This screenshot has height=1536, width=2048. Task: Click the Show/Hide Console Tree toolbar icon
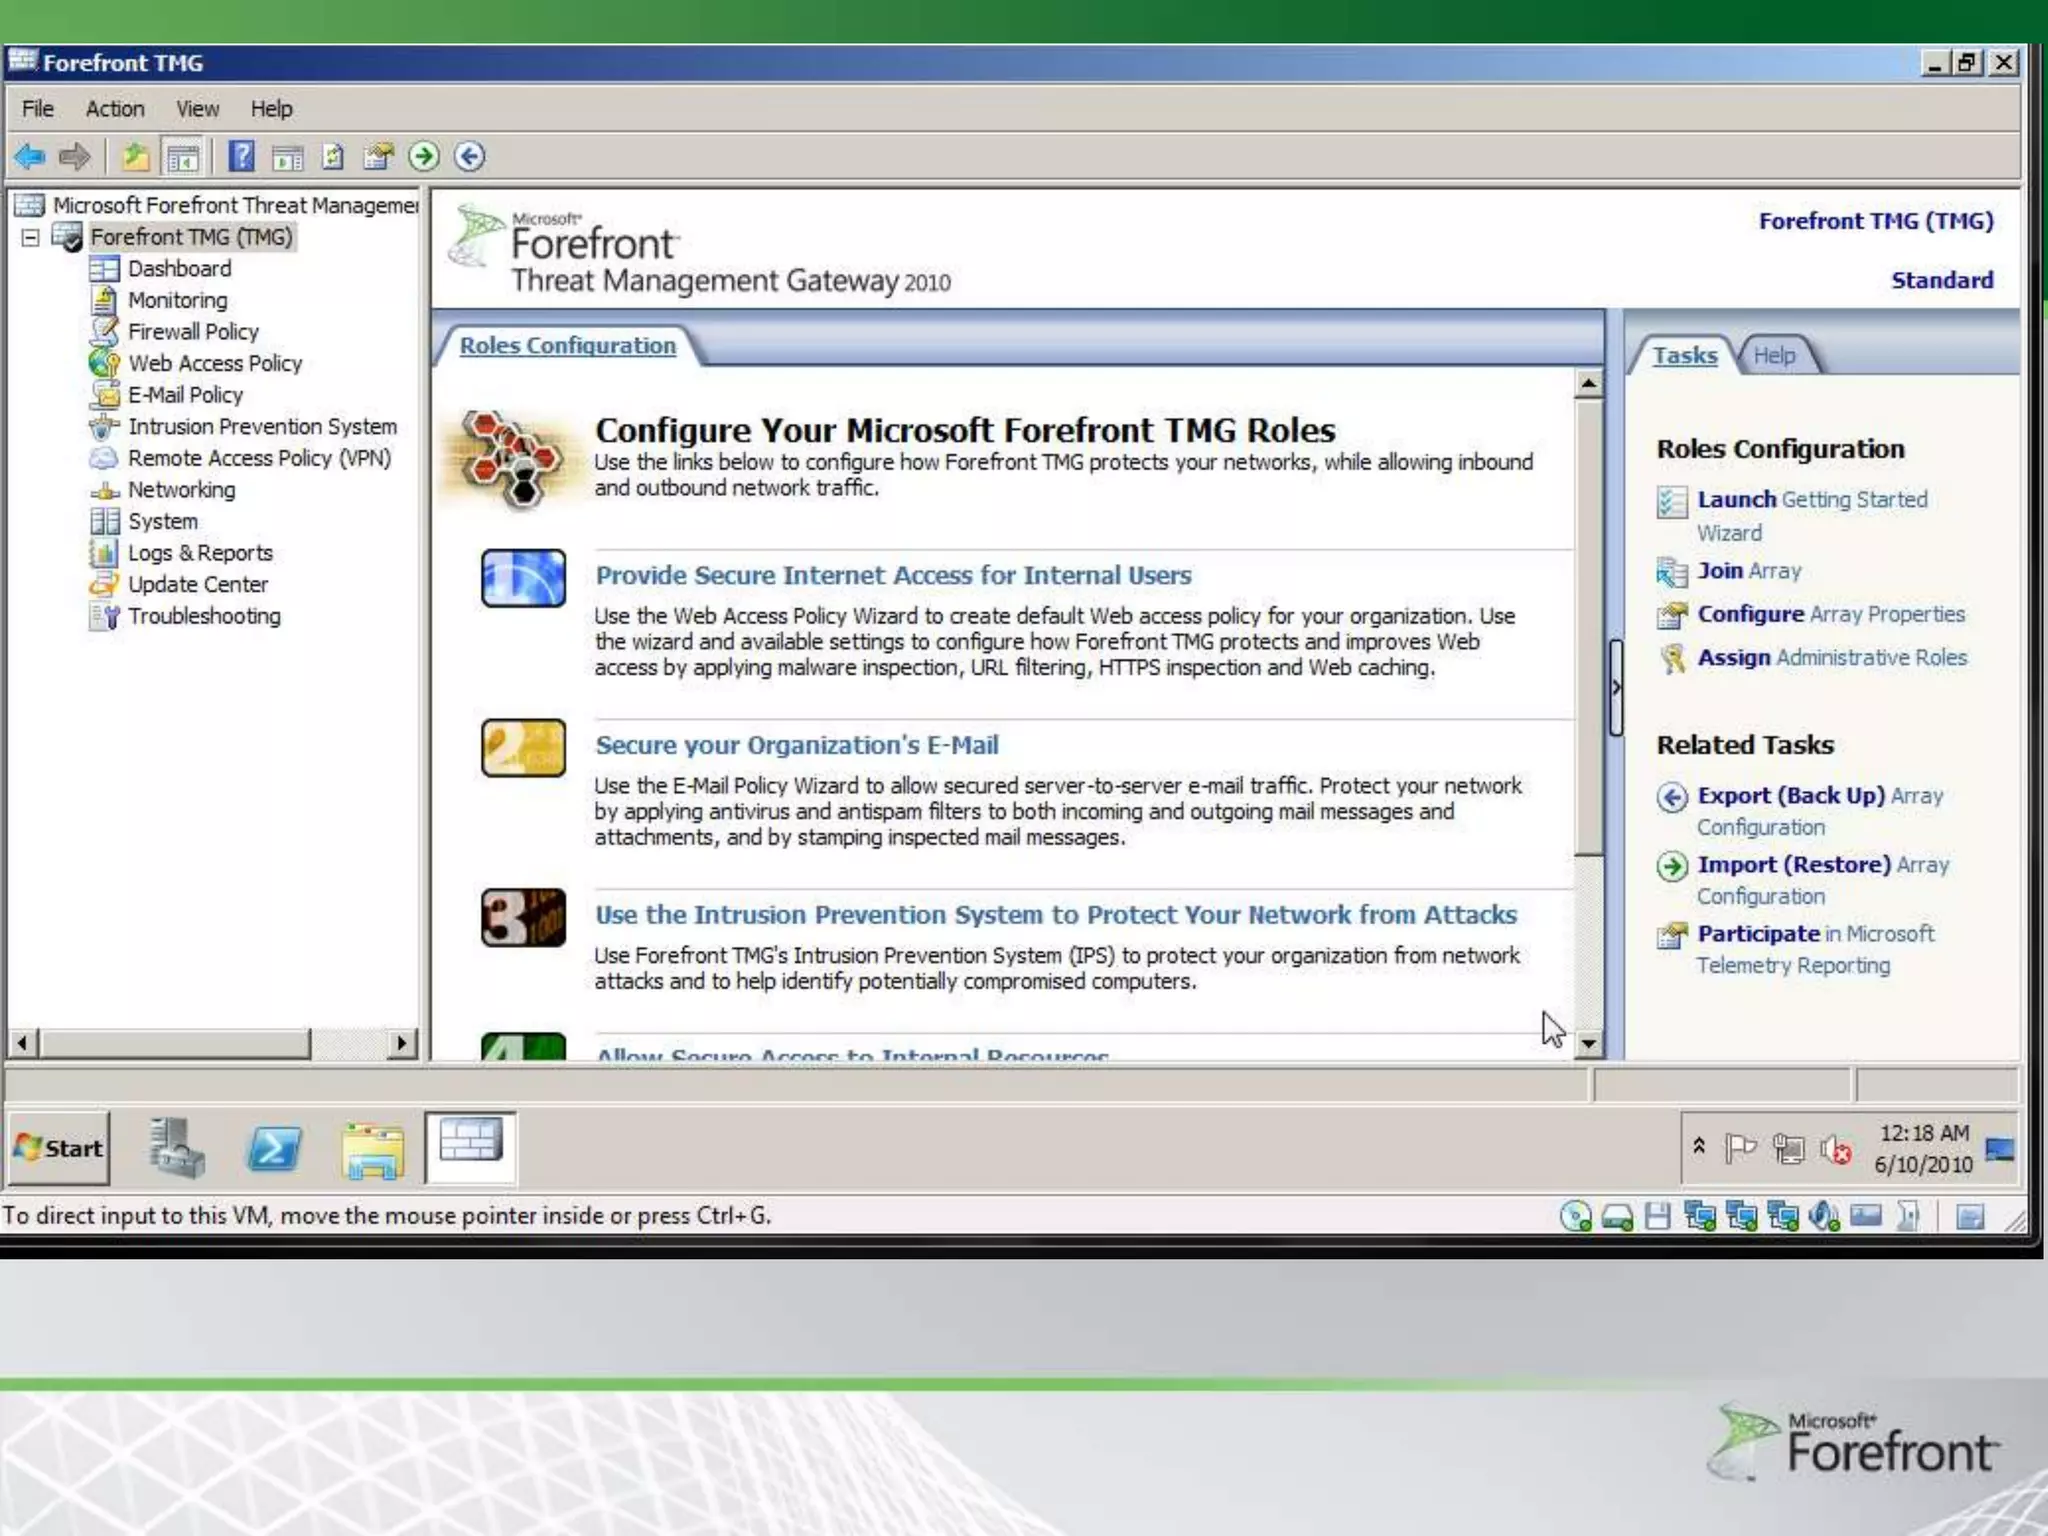[183, 157]
